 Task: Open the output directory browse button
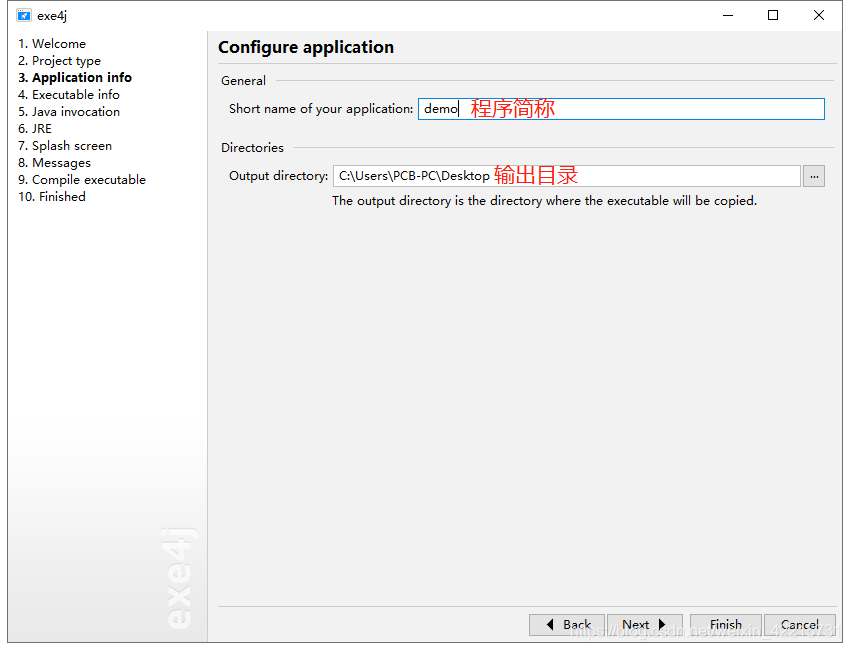pos(814,176)
